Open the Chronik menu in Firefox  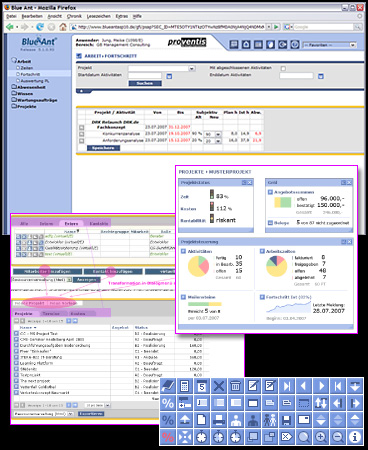[x=74, y=16]
